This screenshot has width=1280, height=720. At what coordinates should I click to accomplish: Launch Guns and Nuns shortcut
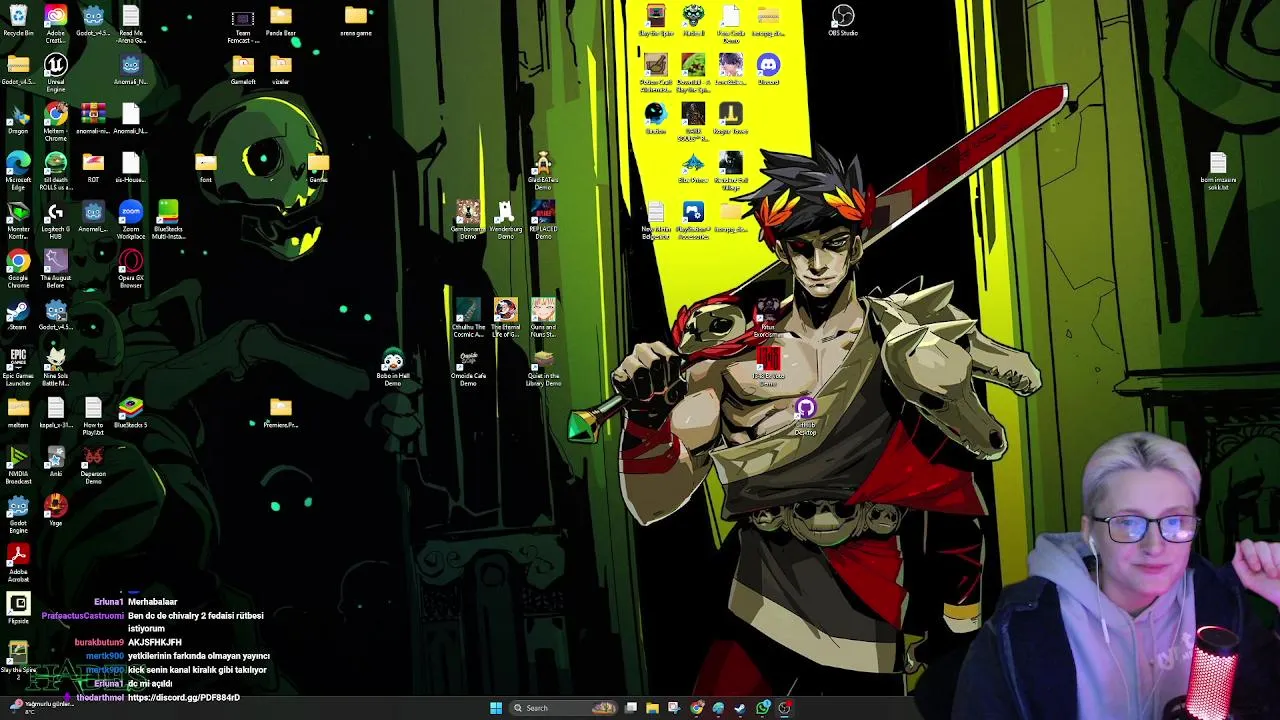coord(543,318)
